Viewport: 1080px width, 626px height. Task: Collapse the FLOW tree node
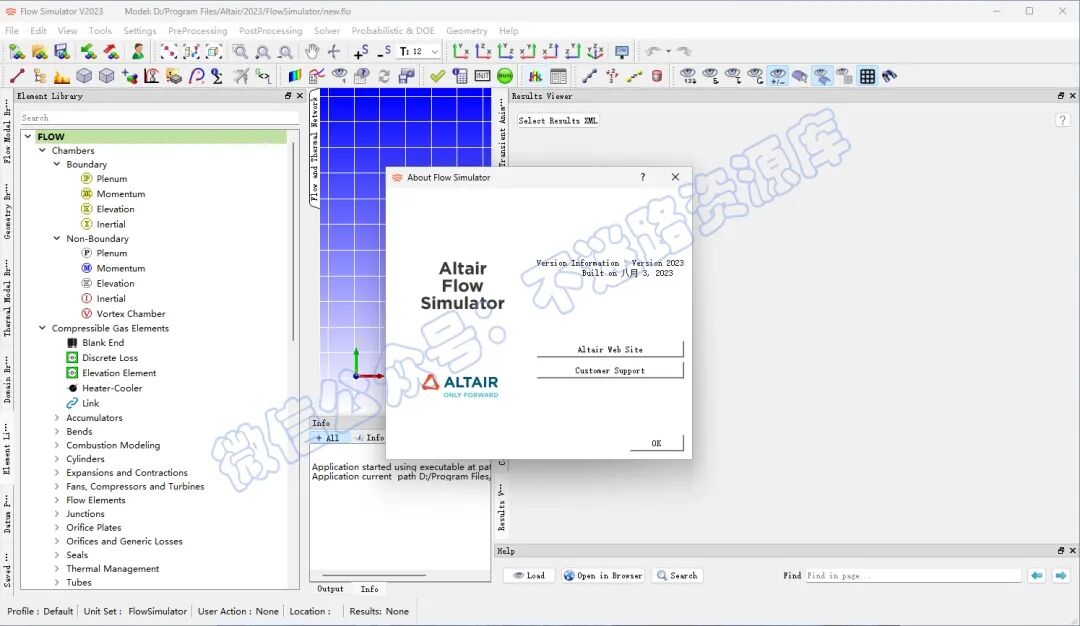[28, 136]
